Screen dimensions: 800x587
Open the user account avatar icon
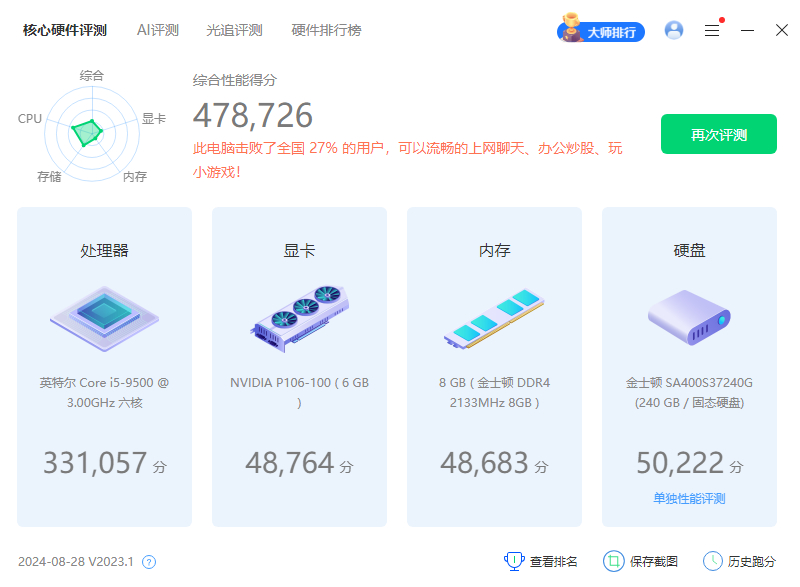pyautogui.click(x=673, y=30)
